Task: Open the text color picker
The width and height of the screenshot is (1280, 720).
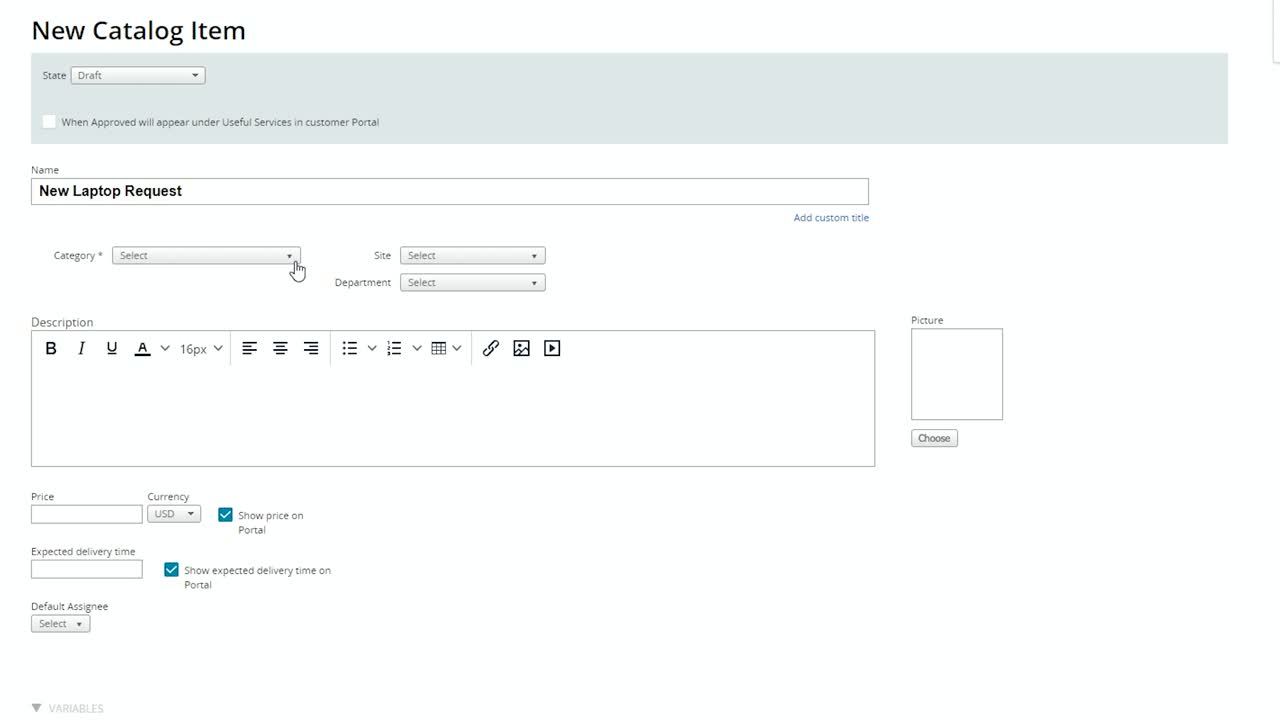Action: pyautogui.click(x=143, y=348)
